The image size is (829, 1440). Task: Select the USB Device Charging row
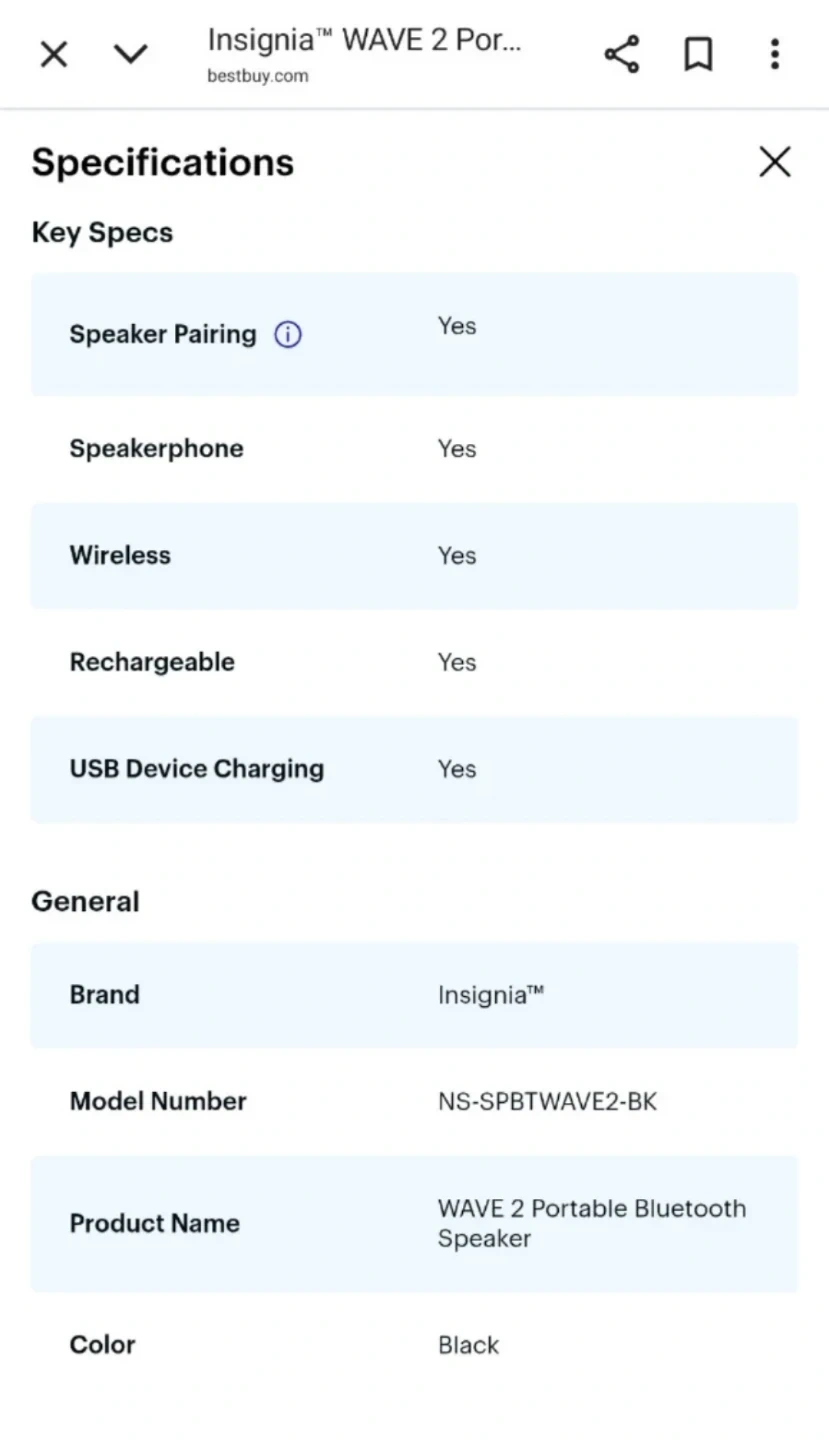click(414, 769)
